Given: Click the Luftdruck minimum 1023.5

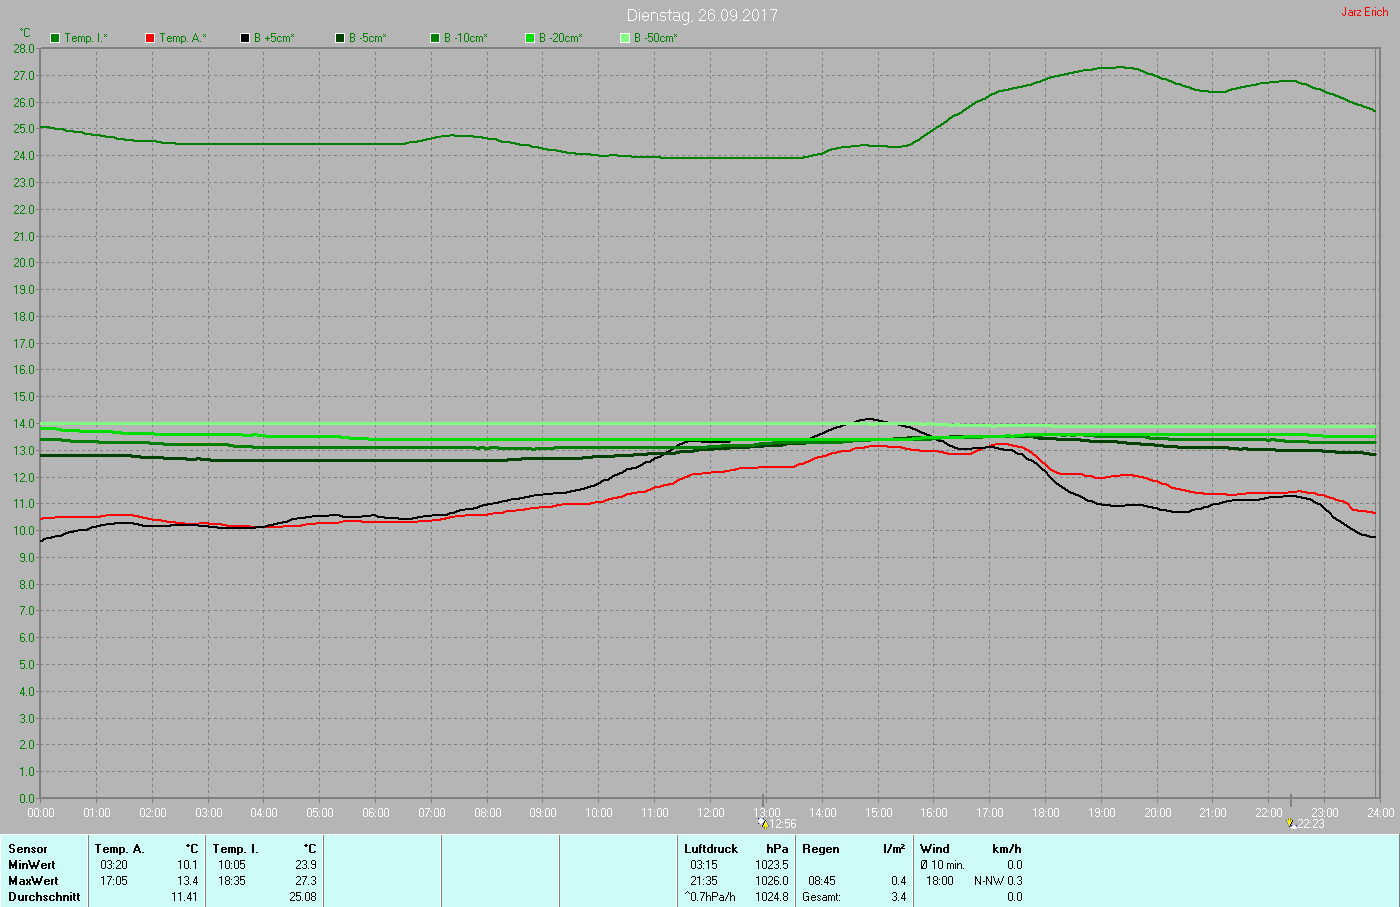Looking at the screenshot, I should point(772,865).
